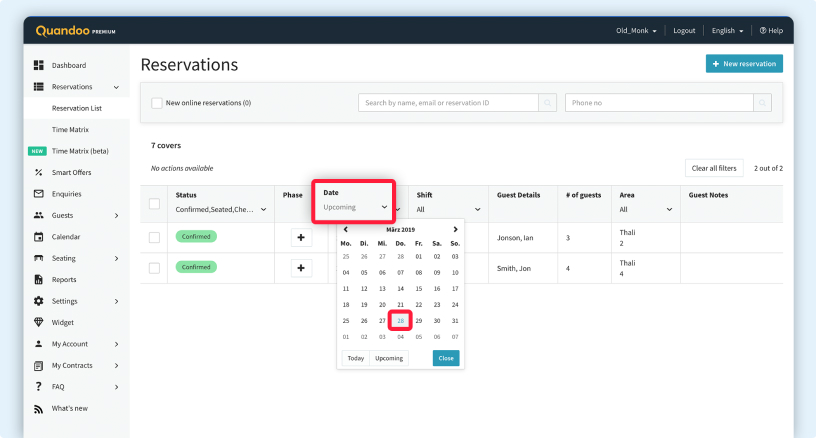This screenshot has width=816, height=438.
Task: Go to next month in calendar
Action: (x=455, y=230)
